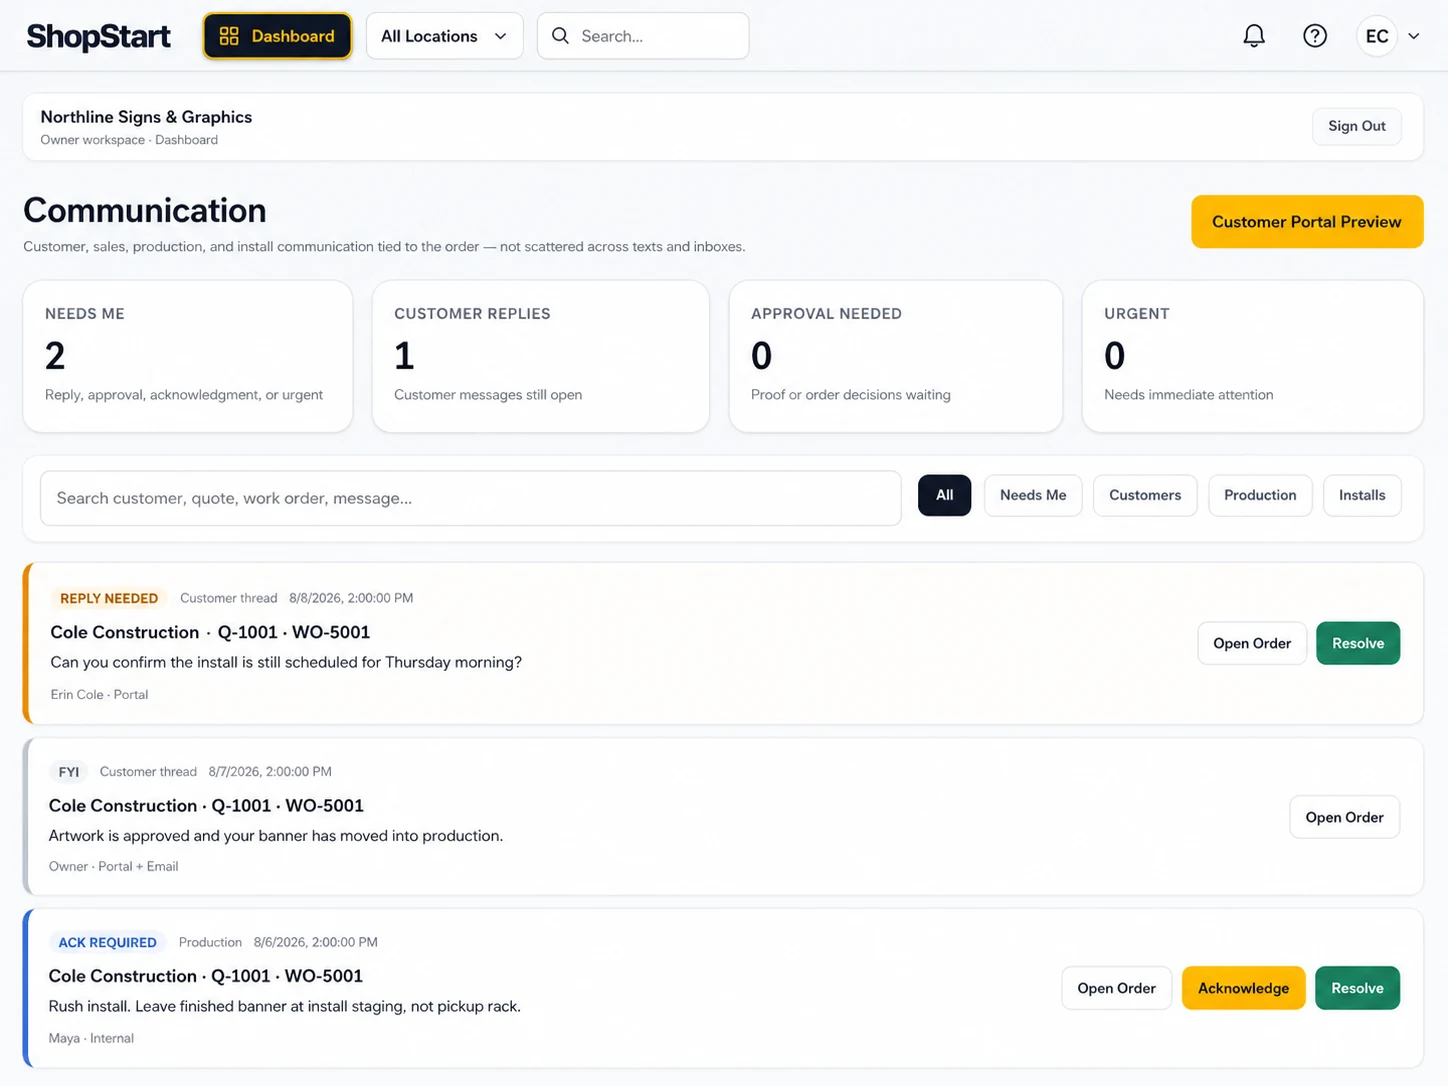Click "Owner · Portal + Email" sender text

(x=113, y=866)
